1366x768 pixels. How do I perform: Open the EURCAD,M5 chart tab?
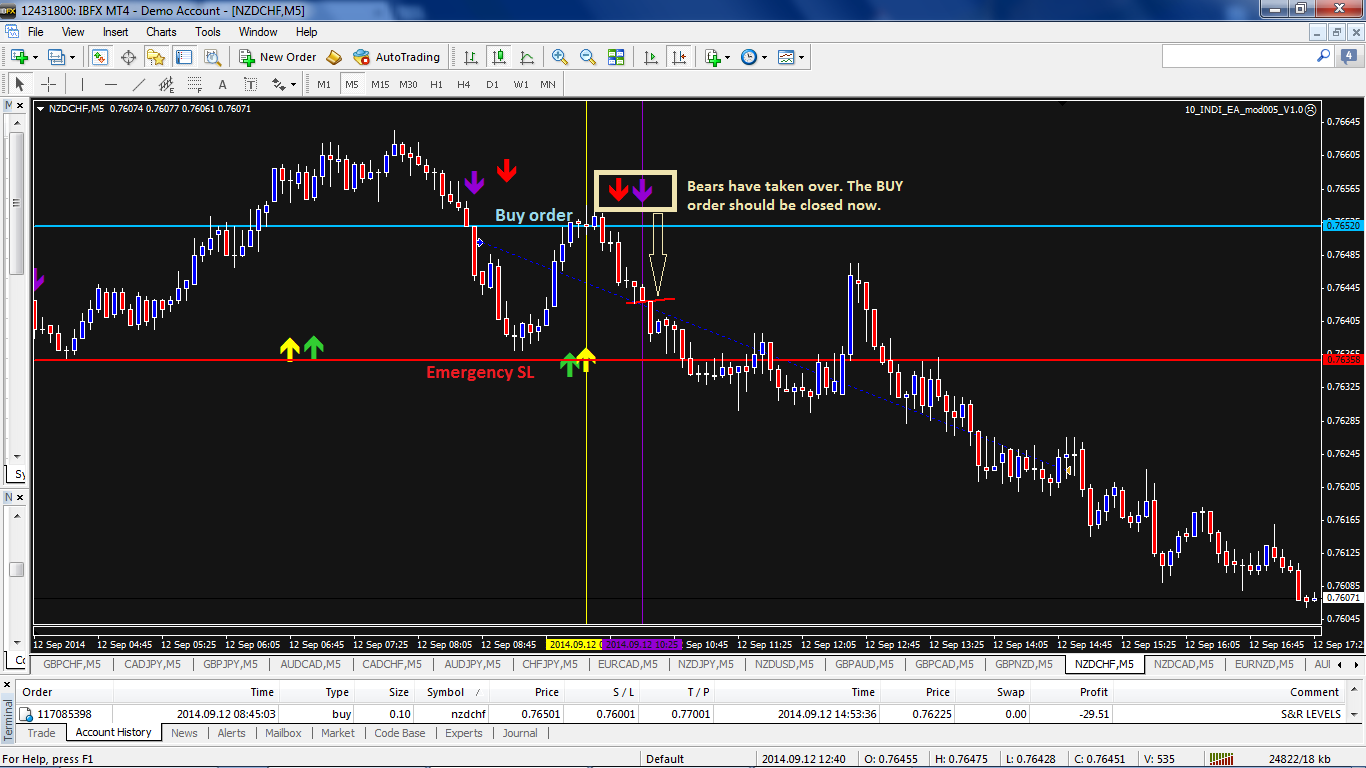tap(627, 664)
